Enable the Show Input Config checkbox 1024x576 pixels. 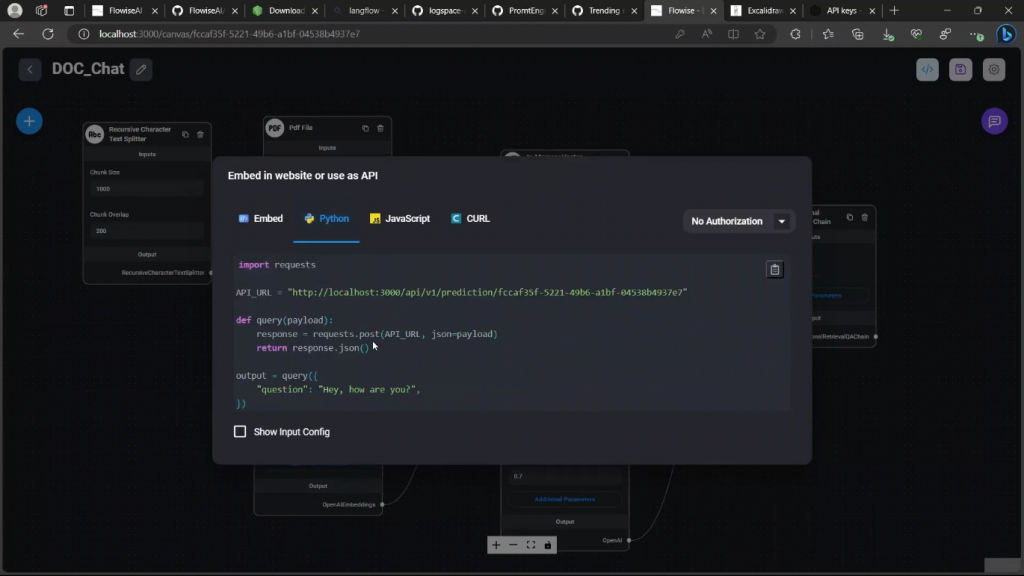(240, 432)
